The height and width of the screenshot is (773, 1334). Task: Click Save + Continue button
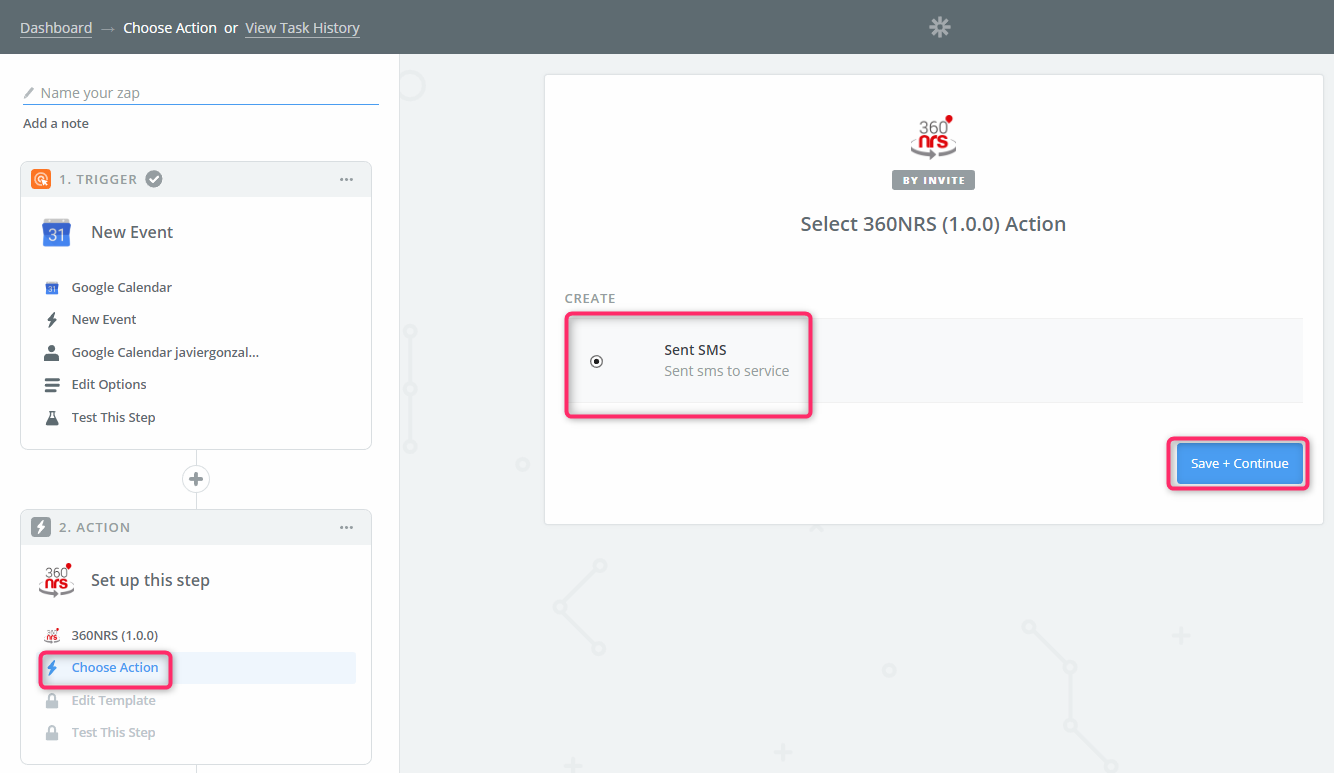[x=1239, y=463]
